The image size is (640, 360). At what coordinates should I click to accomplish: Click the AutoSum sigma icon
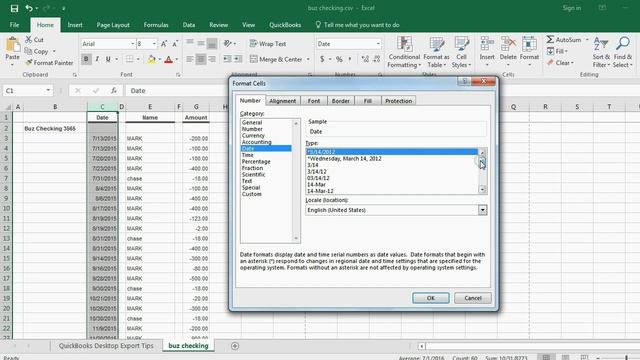point(550,40)
